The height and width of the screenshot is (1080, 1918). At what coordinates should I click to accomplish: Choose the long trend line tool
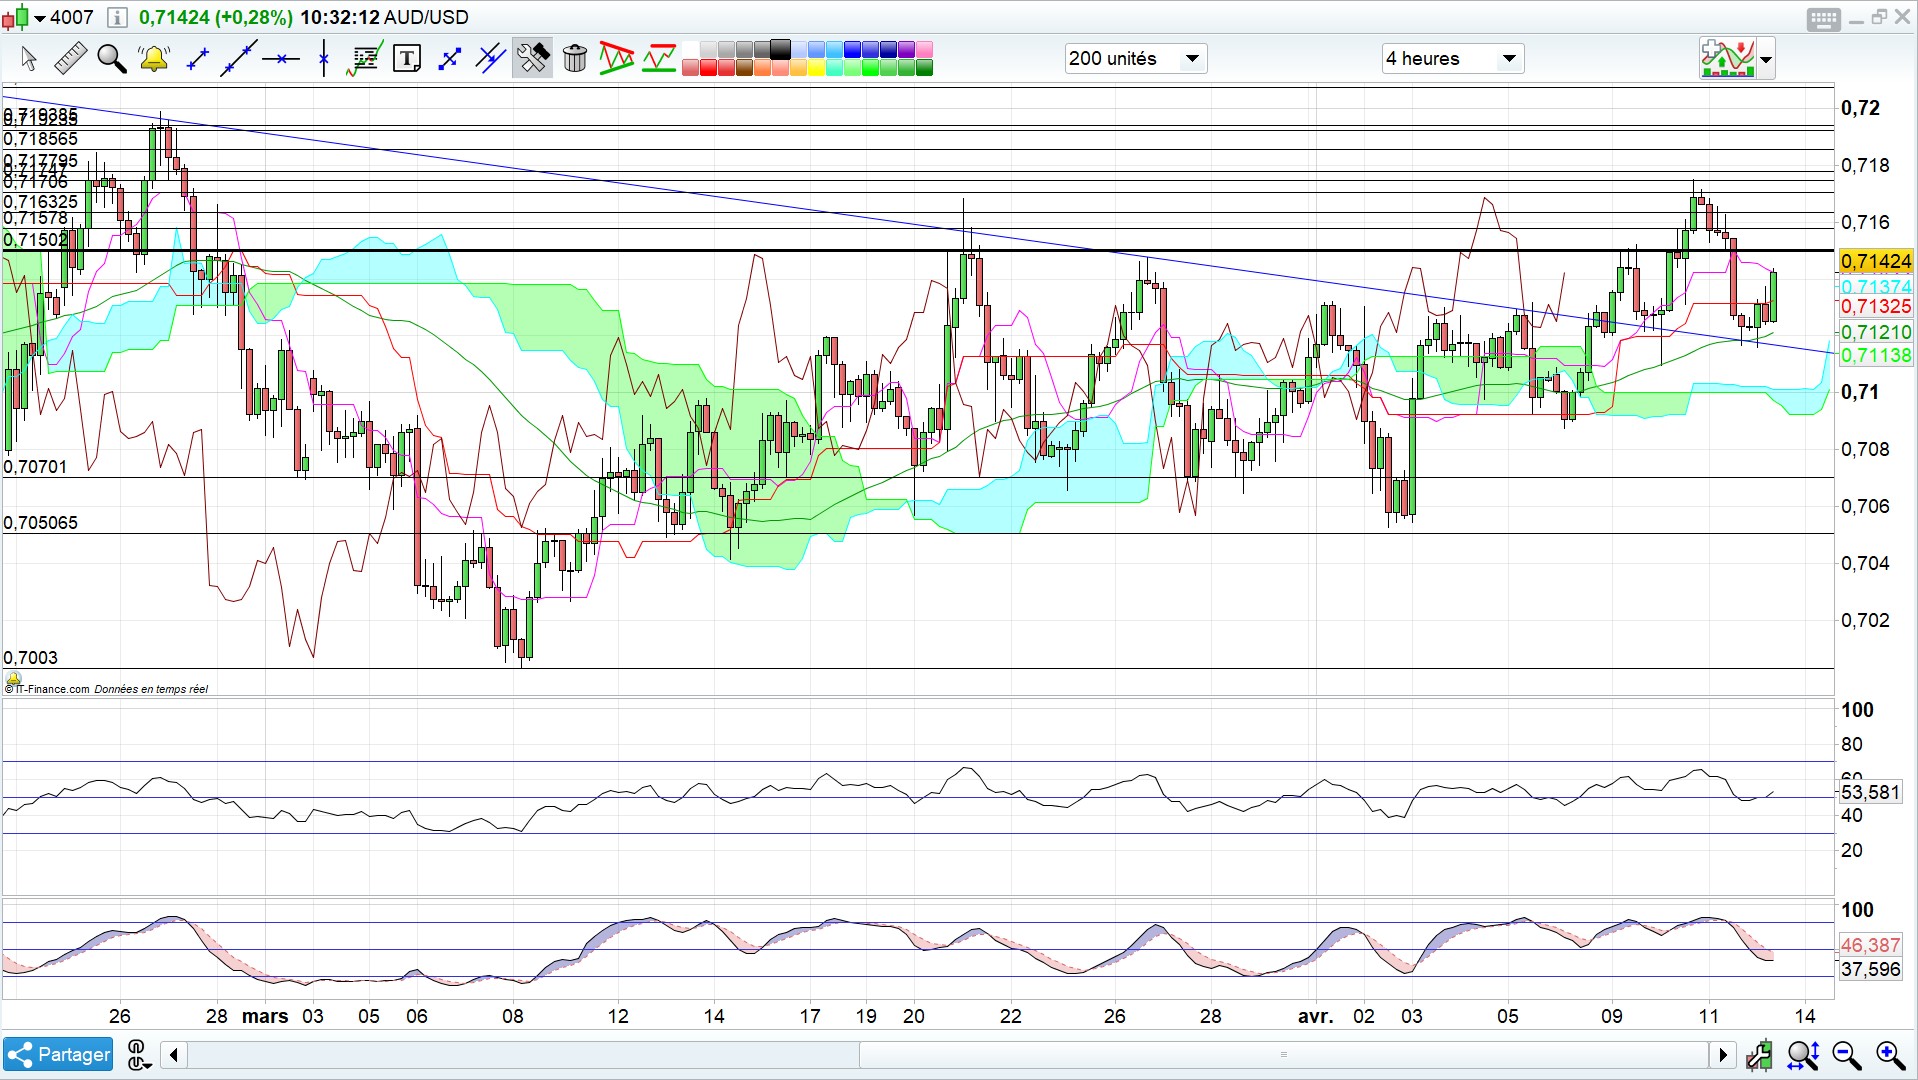[239, 58]
